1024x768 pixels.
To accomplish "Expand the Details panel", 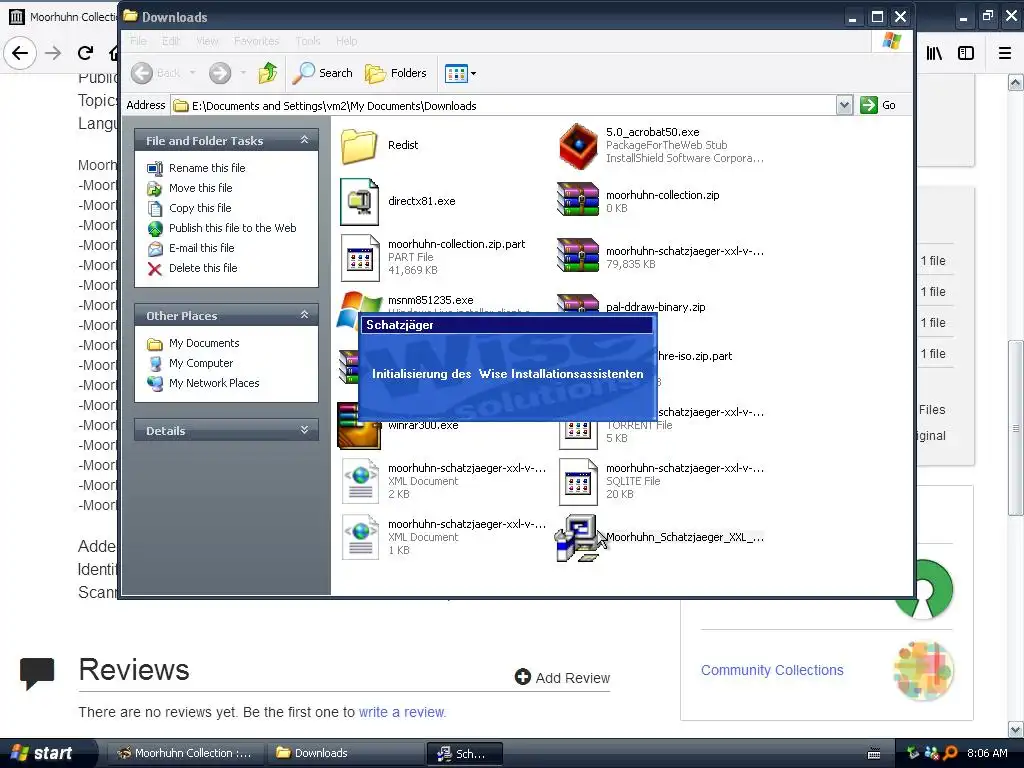I will [304, 430].
